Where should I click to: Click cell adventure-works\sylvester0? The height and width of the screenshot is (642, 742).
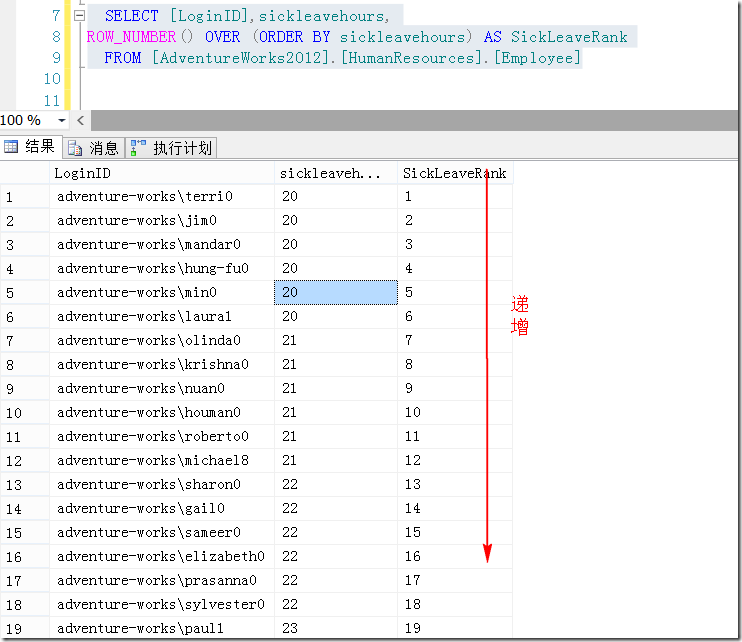(x=161, y=604)
